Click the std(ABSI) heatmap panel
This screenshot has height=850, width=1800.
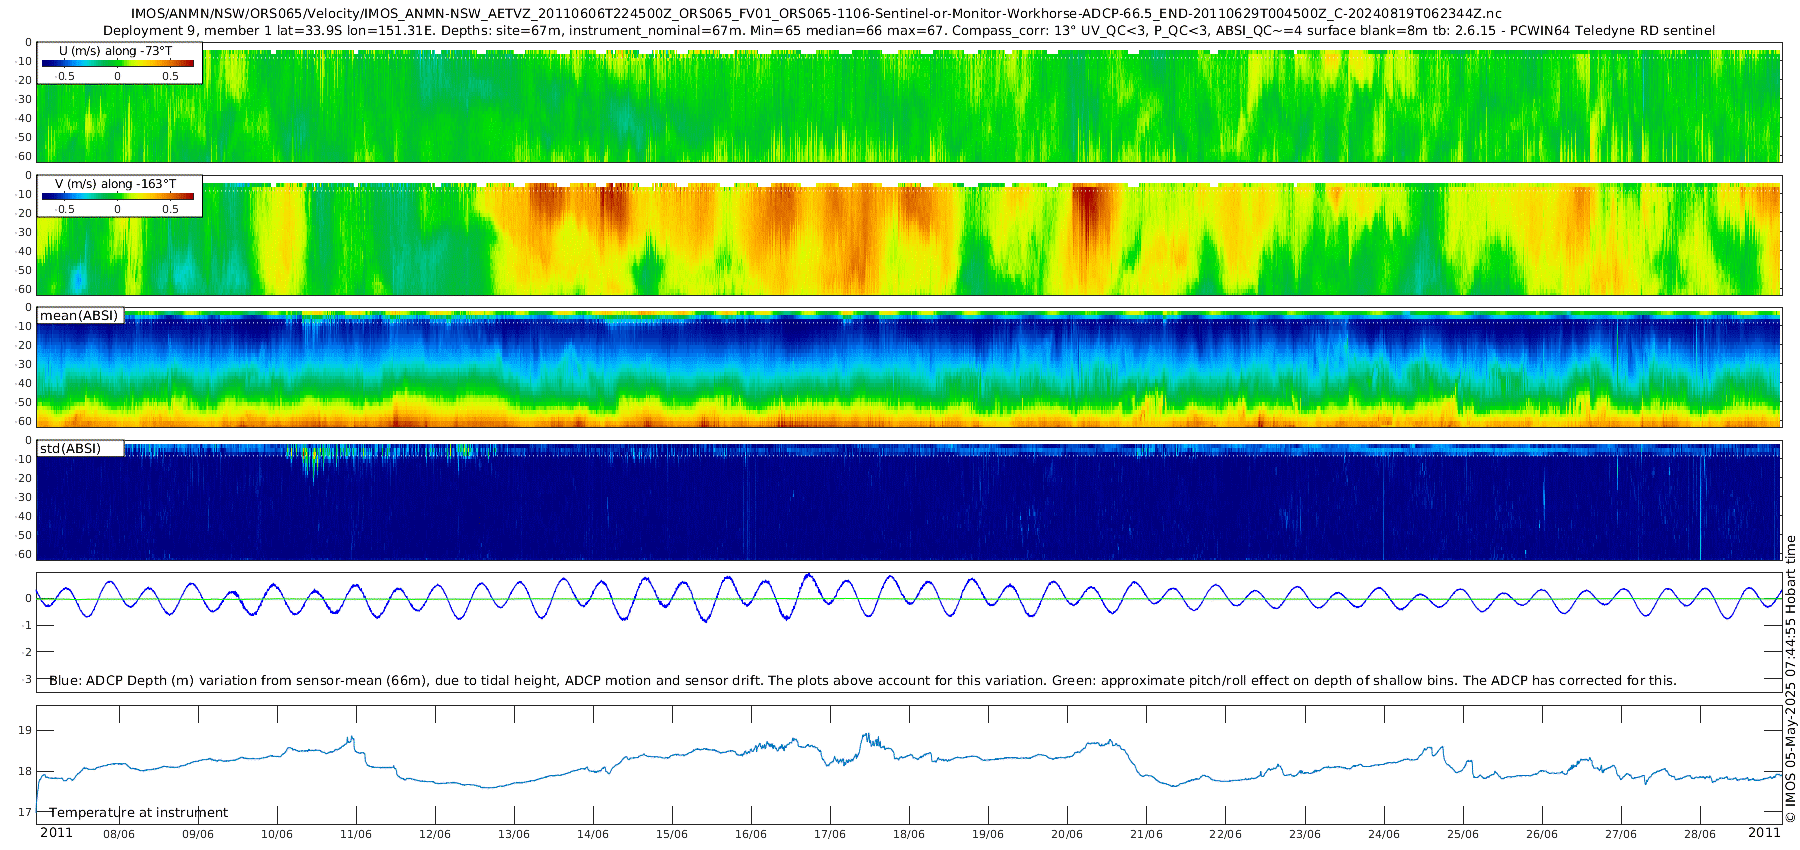pos(909,501)
